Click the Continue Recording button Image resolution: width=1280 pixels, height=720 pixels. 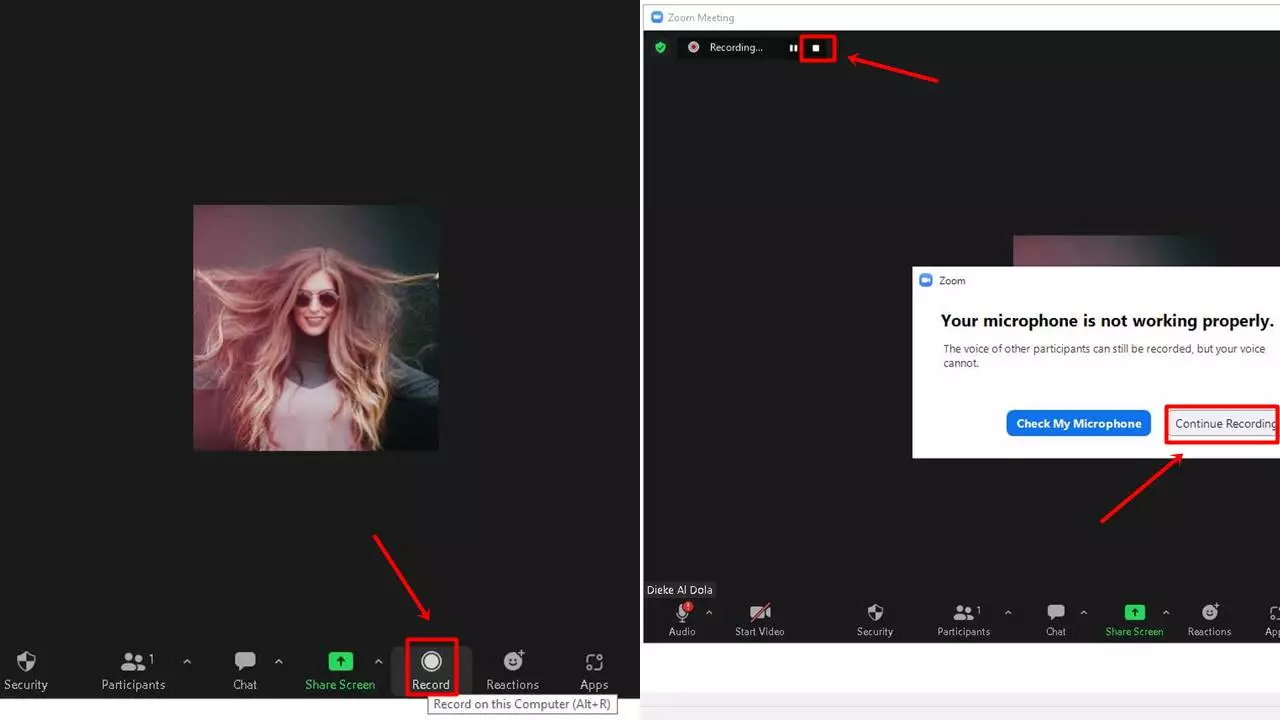pos(1223,423)
